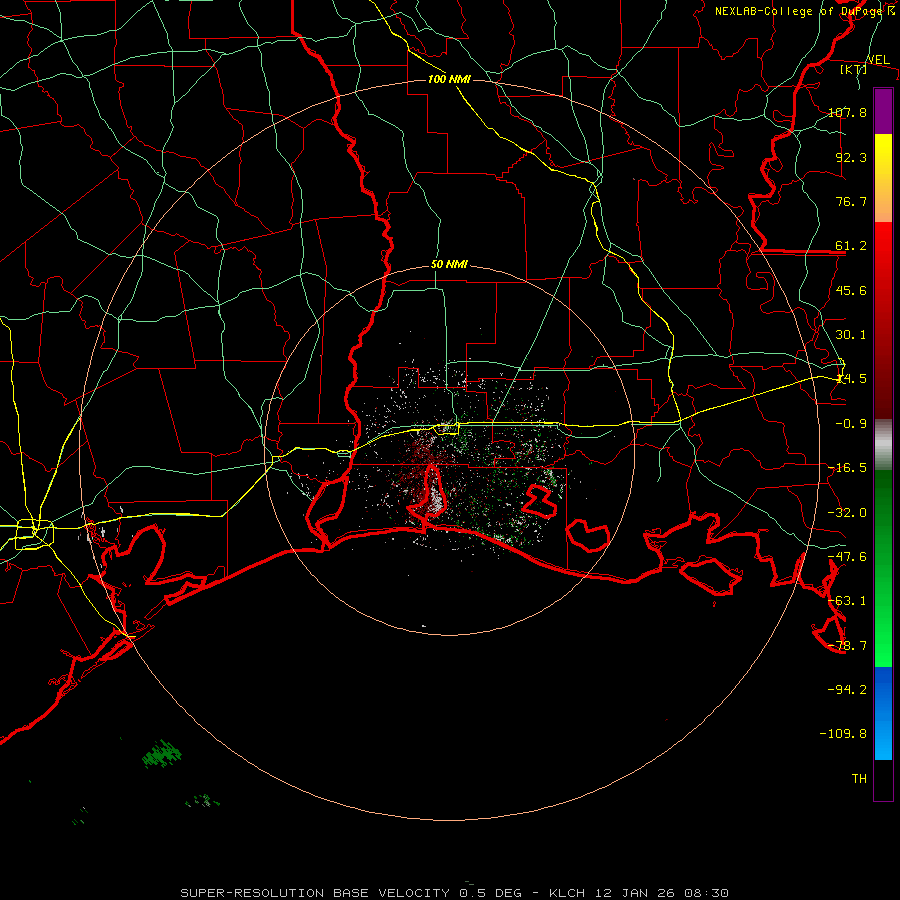Select the 76.7 scale value
Viewport: 900px width, 900px height.
coord(851,201)
